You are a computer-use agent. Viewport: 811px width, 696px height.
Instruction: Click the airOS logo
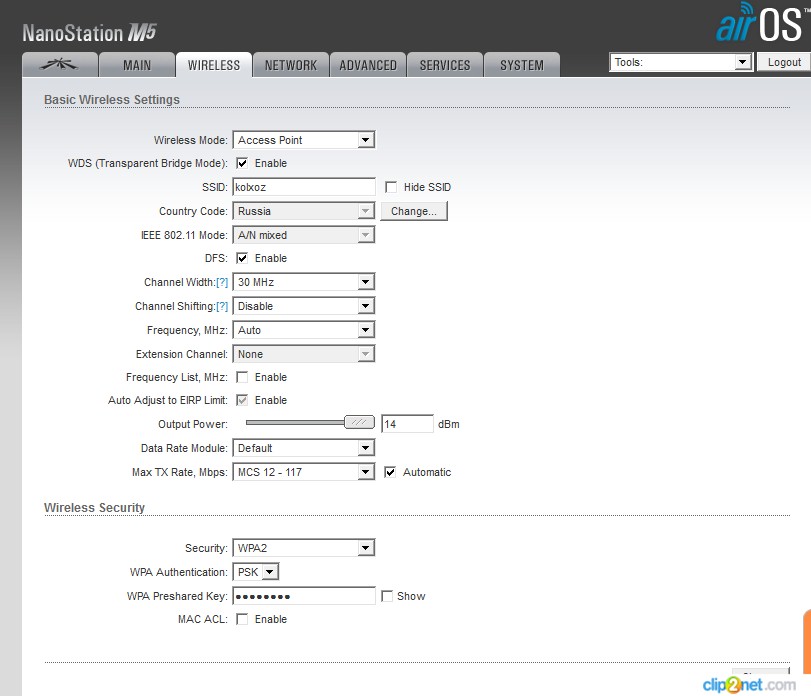(763, 22)
